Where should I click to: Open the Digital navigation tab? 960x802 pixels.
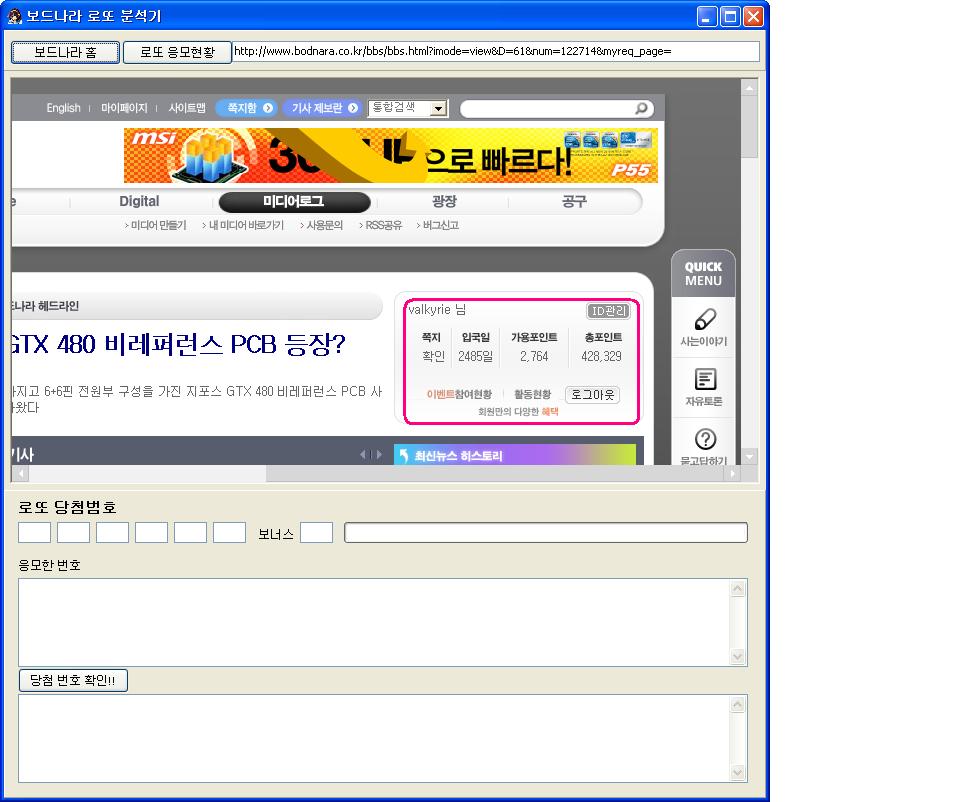pyautogui.click(x=139, y=202)
